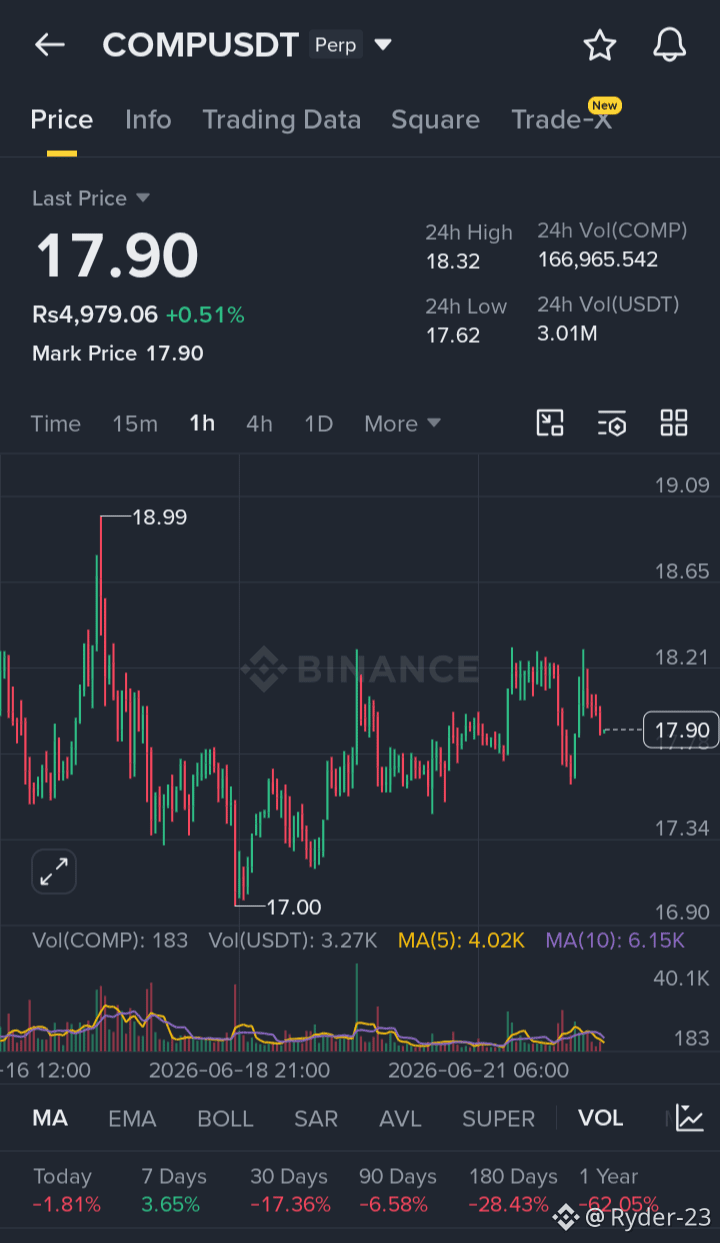
Task: Select the Time chart interval
Action: click(x=56, y=424)
